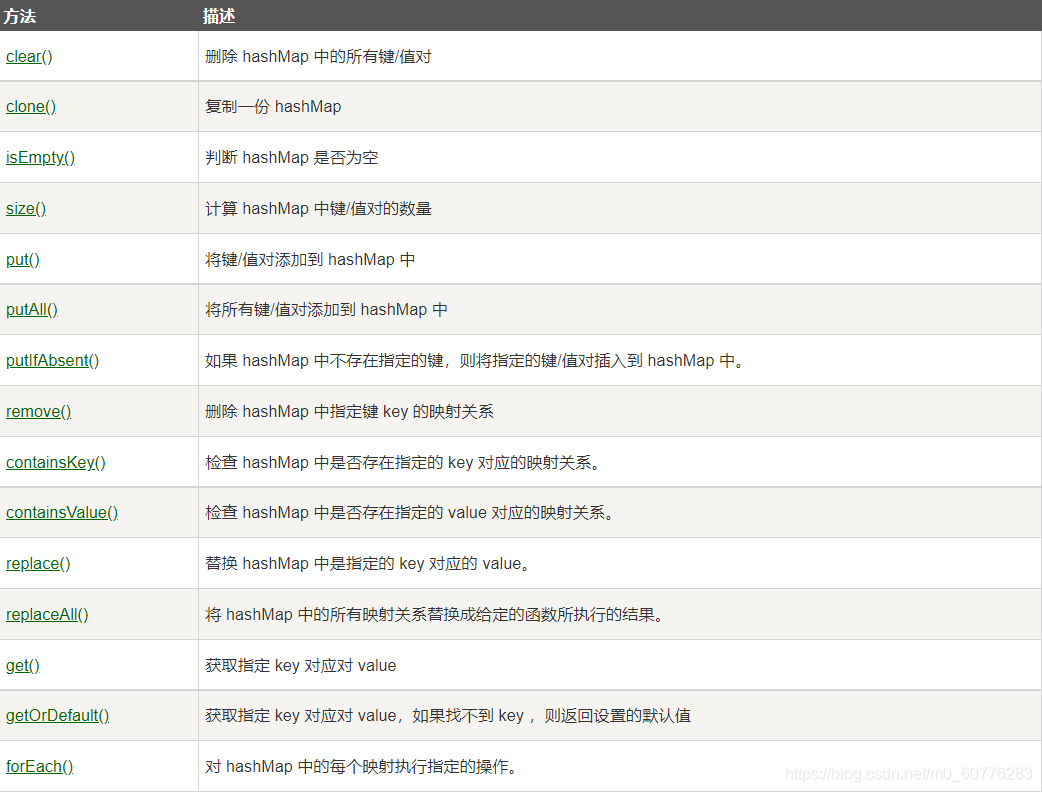The width and height of the screenshot is (1042, 792).
Task: Open the putIfAbsent() method link
Action: pyautogui.click(x=52, y=360)
